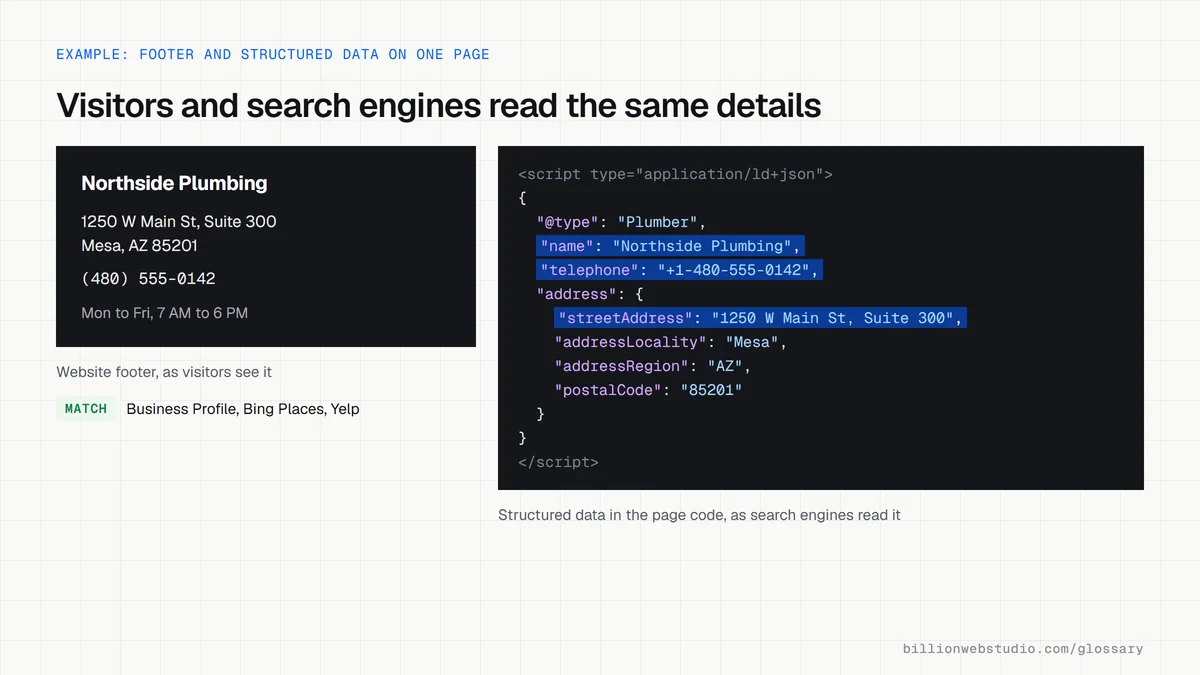1200x675 pixels.
Task: Click the highlighted 'streetAddress' code line
Action: 760,318
